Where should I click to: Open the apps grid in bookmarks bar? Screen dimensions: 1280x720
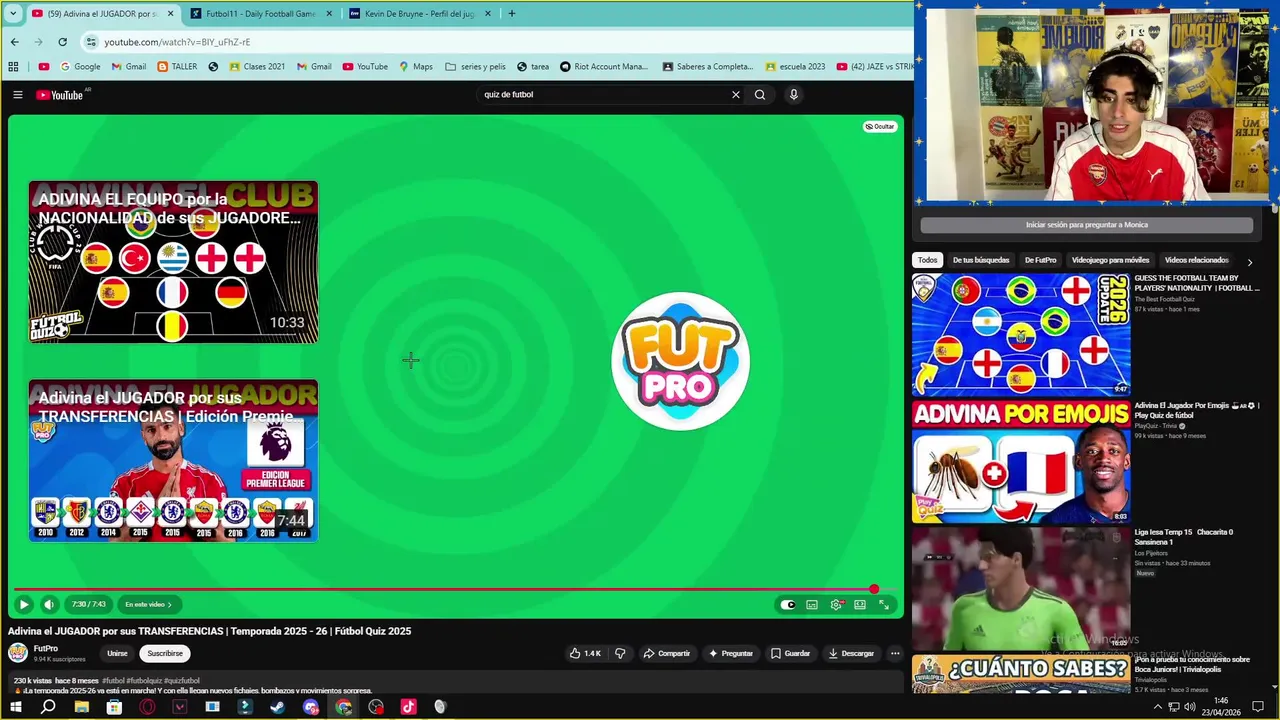[x=13, y=67]
